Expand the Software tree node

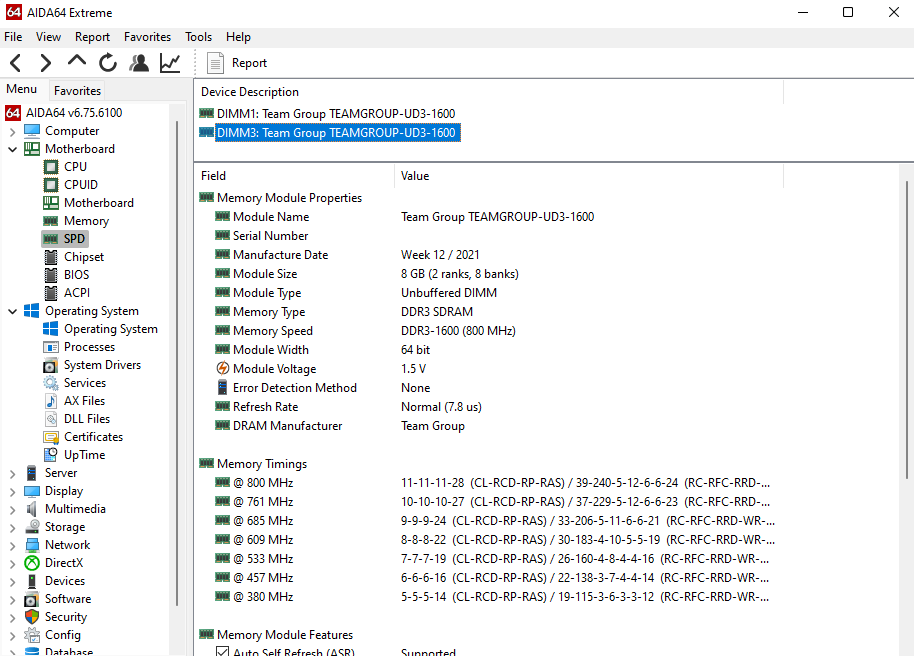pos(13,600)
